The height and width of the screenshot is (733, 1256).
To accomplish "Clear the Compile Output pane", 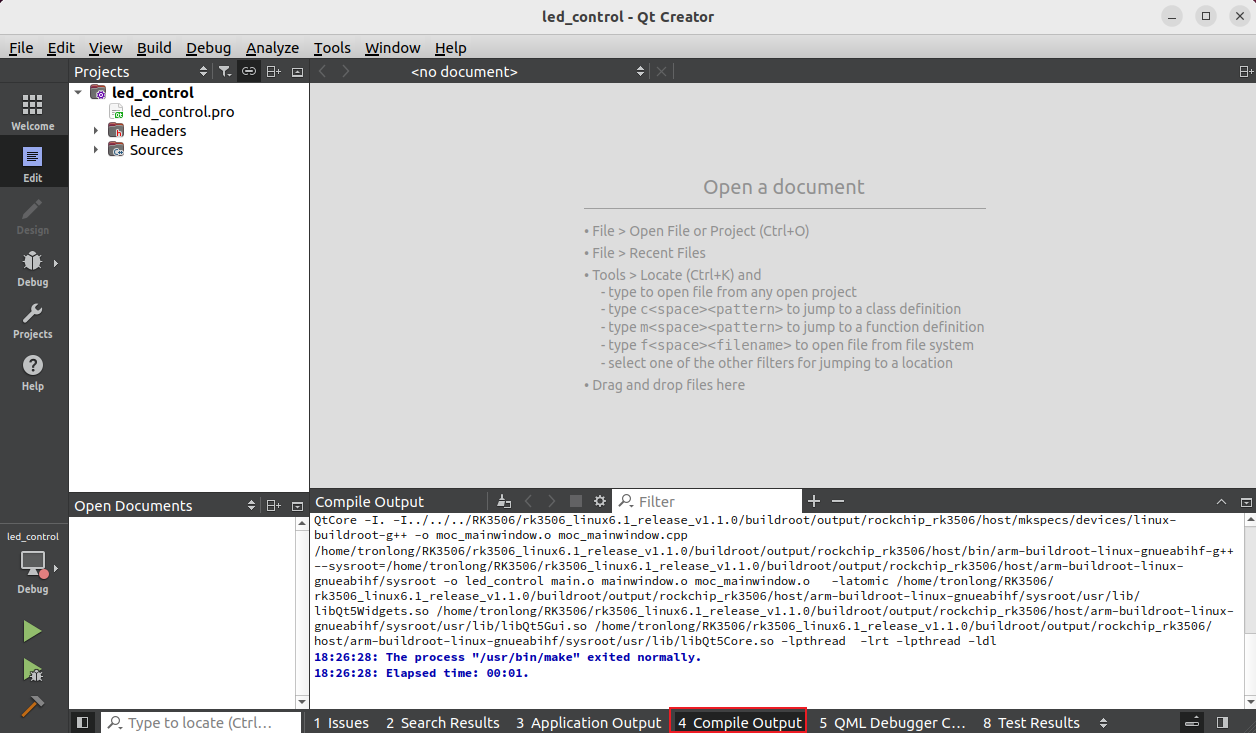I will click(504, 501).
